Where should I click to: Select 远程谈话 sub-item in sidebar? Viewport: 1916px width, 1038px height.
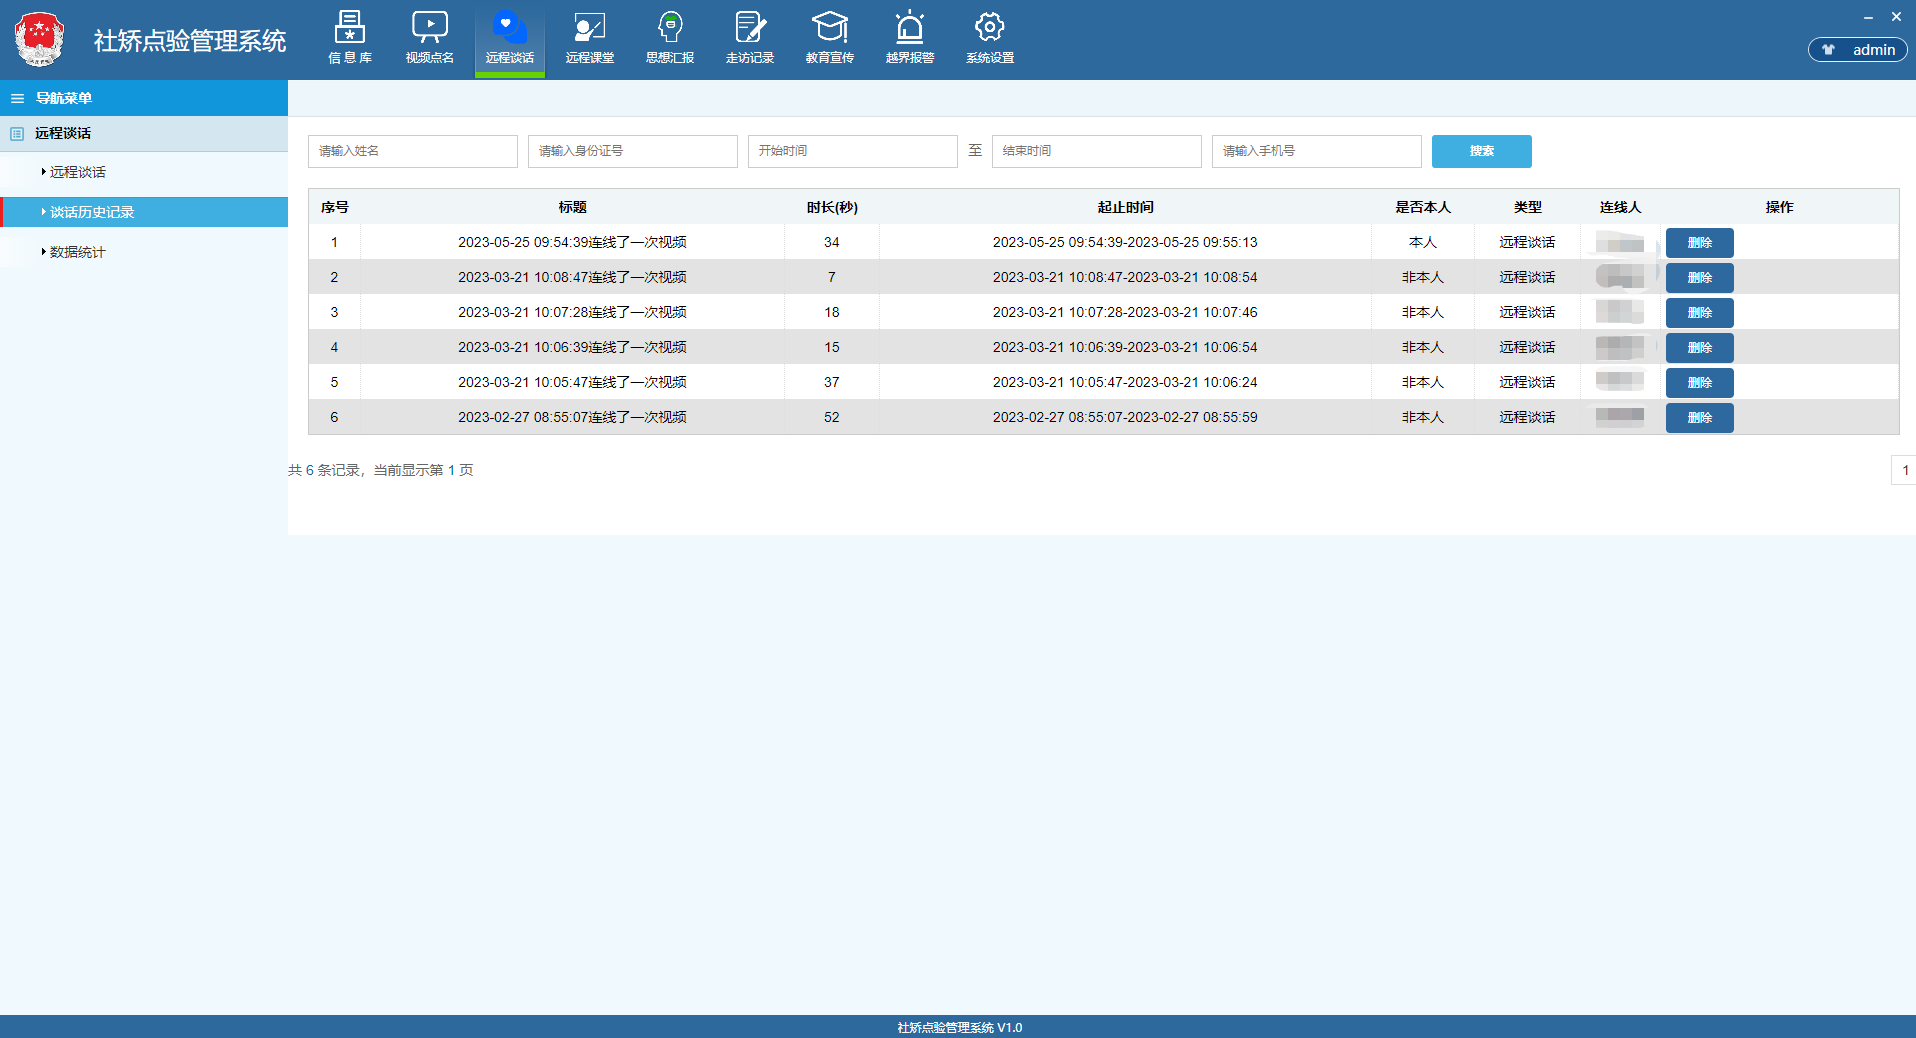pyautogui.click(x=78, y=172)
